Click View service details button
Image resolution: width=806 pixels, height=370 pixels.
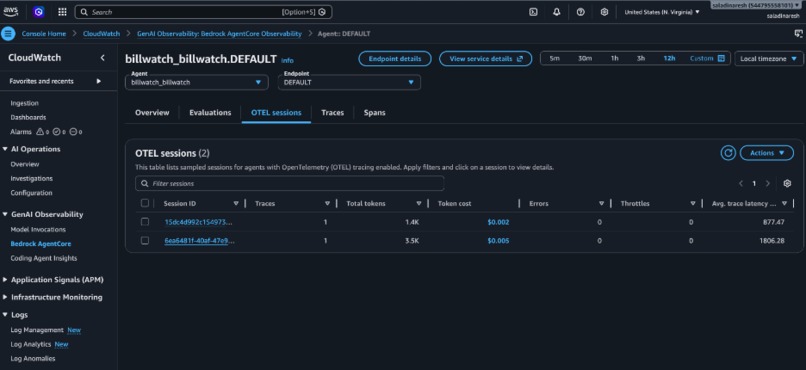pyautogui.click(x=486, y=59)
